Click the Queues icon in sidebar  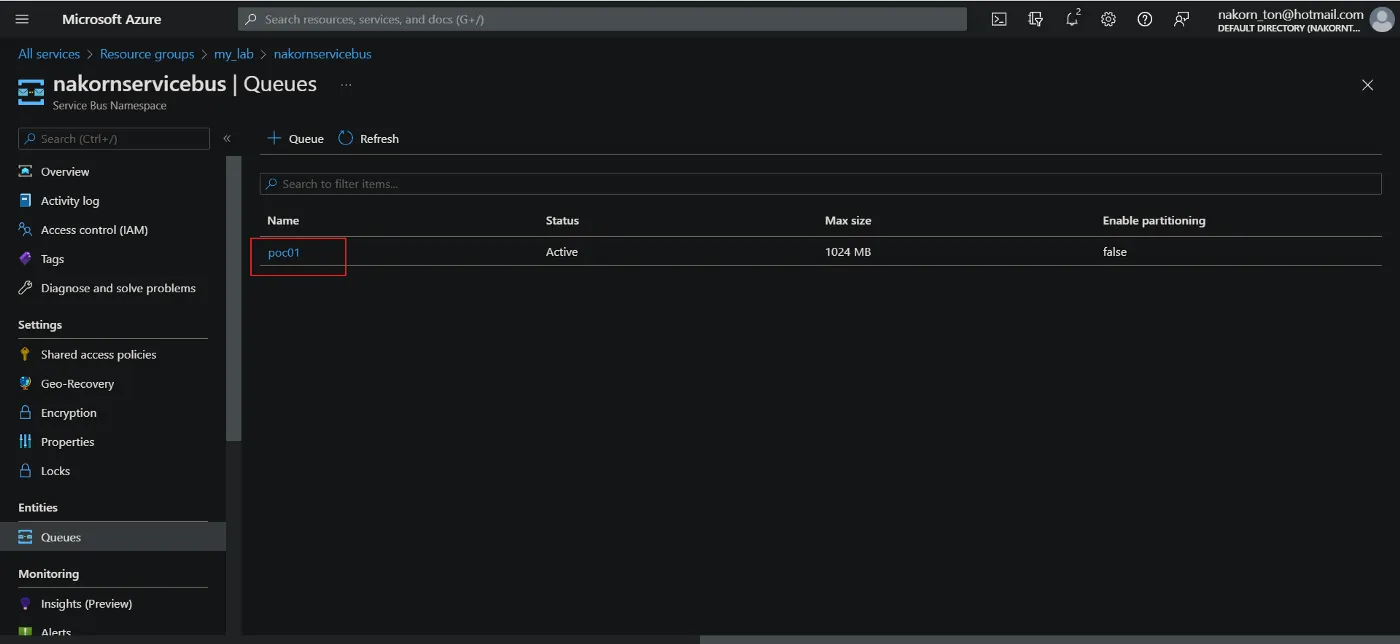click(26, 537)
